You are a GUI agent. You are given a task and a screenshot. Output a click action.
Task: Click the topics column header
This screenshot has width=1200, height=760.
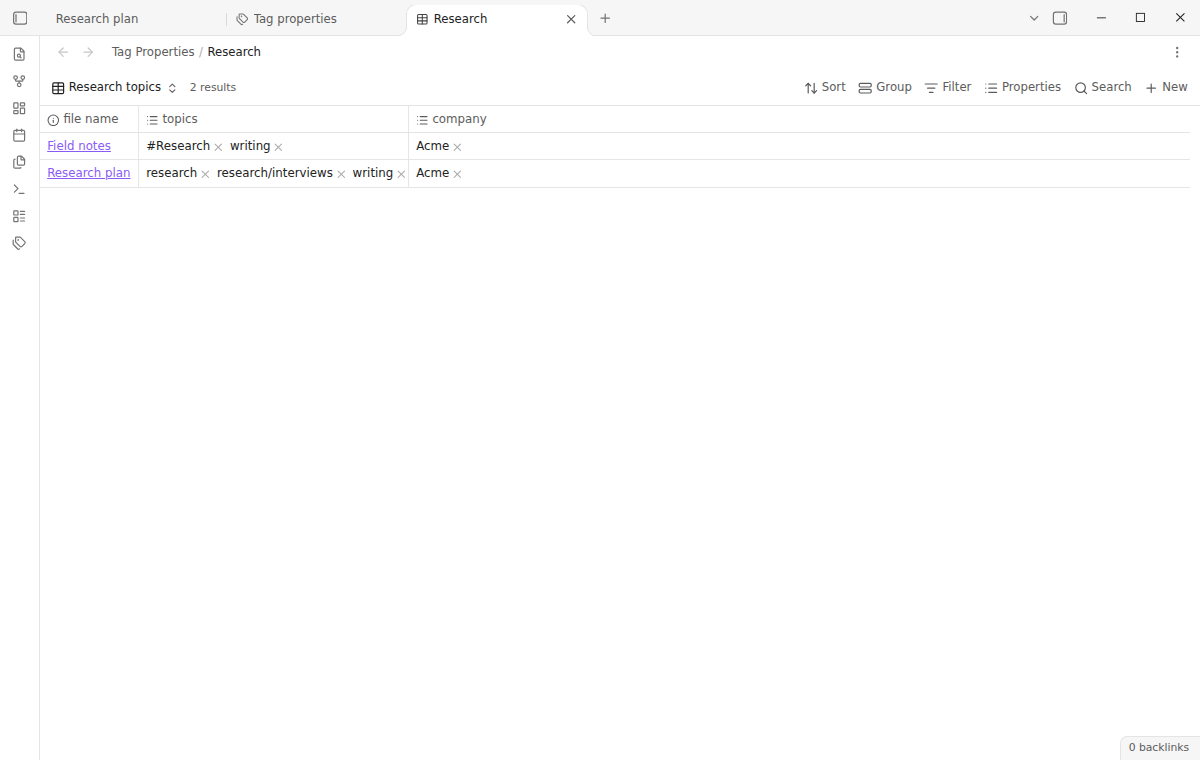[273, 119]
